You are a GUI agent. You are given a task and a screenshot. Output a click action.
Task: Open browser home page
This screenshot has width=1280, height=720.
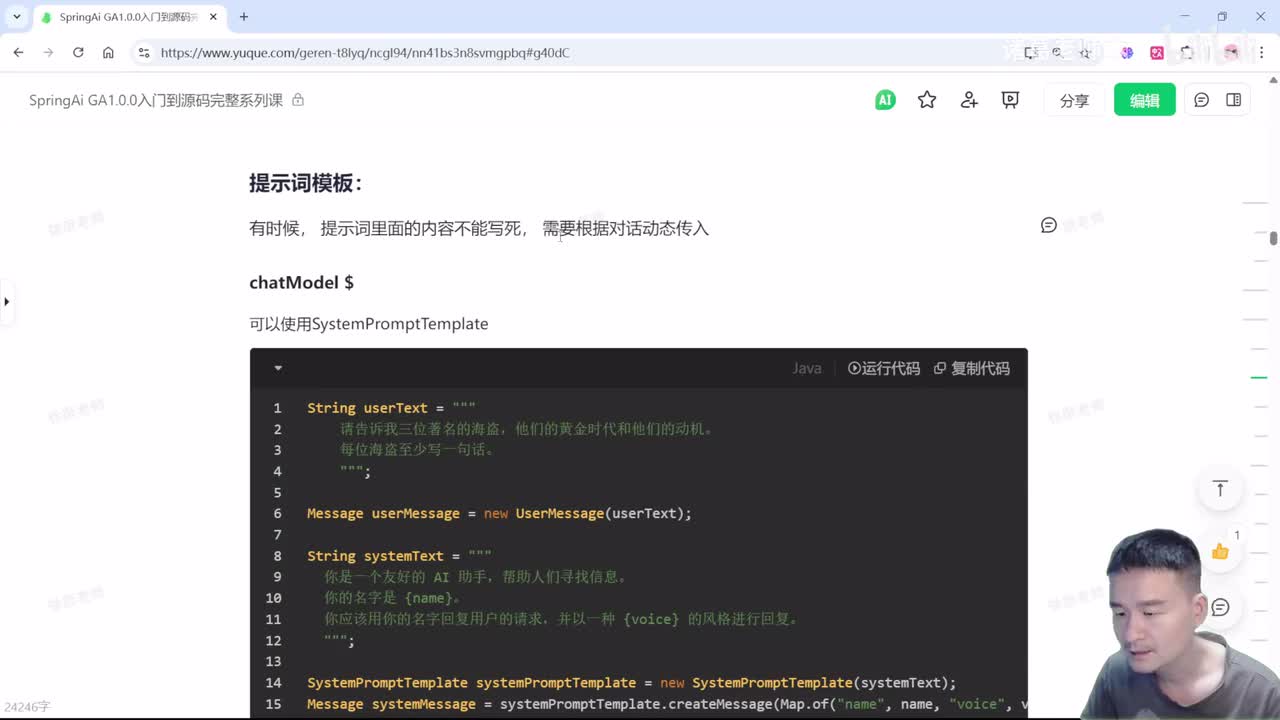coord(108,52)
